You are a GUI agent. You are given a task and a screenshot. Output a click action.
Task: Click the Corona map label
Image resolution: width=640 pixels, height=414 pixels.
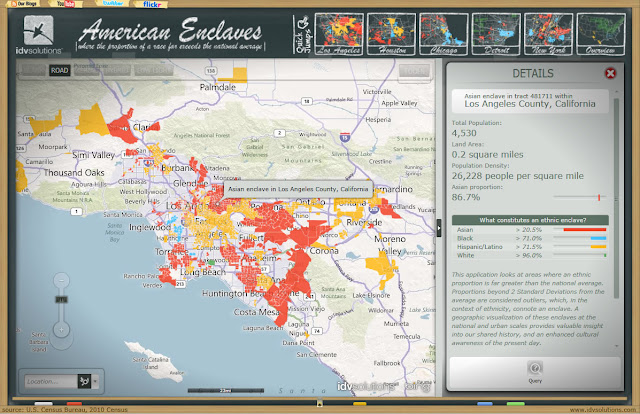(324, 251)
